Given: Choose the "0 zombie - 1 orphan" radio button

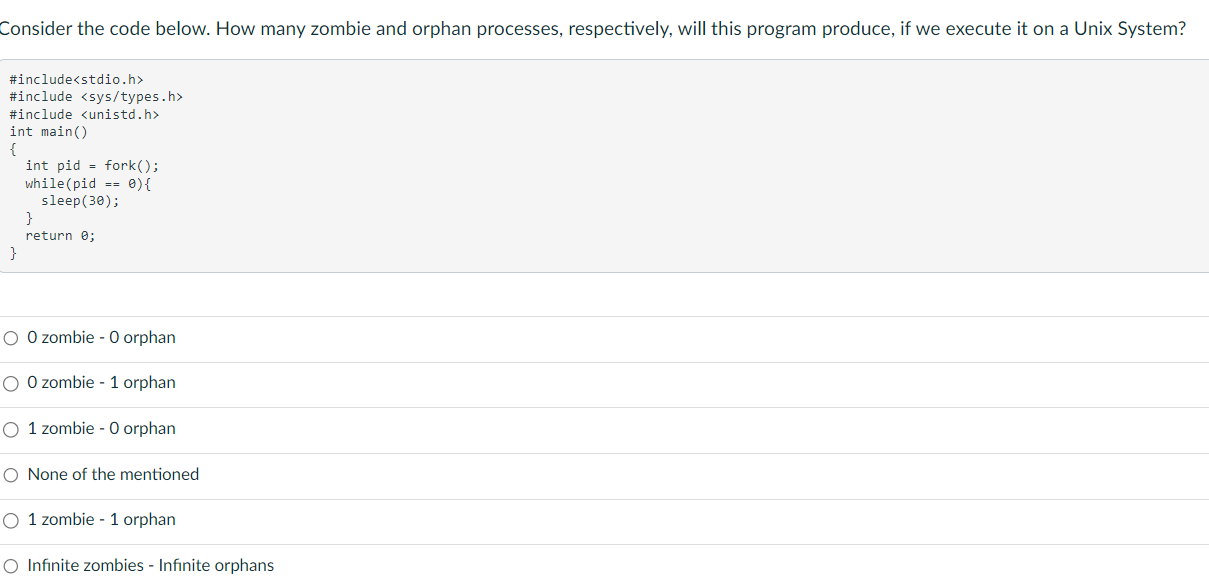Looking at the screenshot, I should tap(11, 383).
